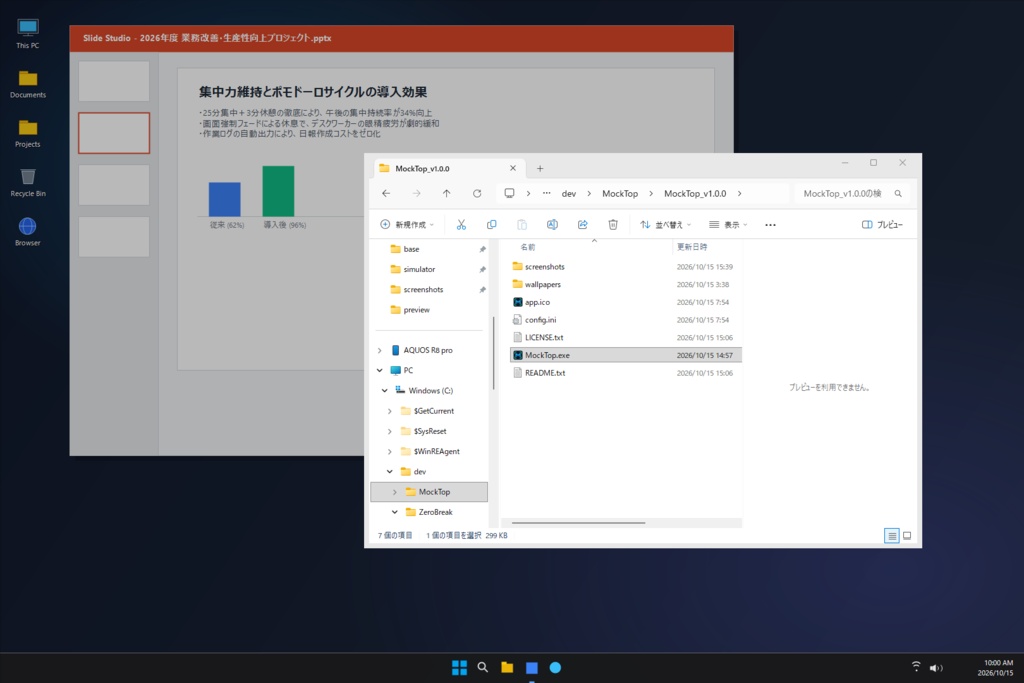
Task: Close the MockTop_v1.0.0 Explorer tab
Action: tap(513, 168)
